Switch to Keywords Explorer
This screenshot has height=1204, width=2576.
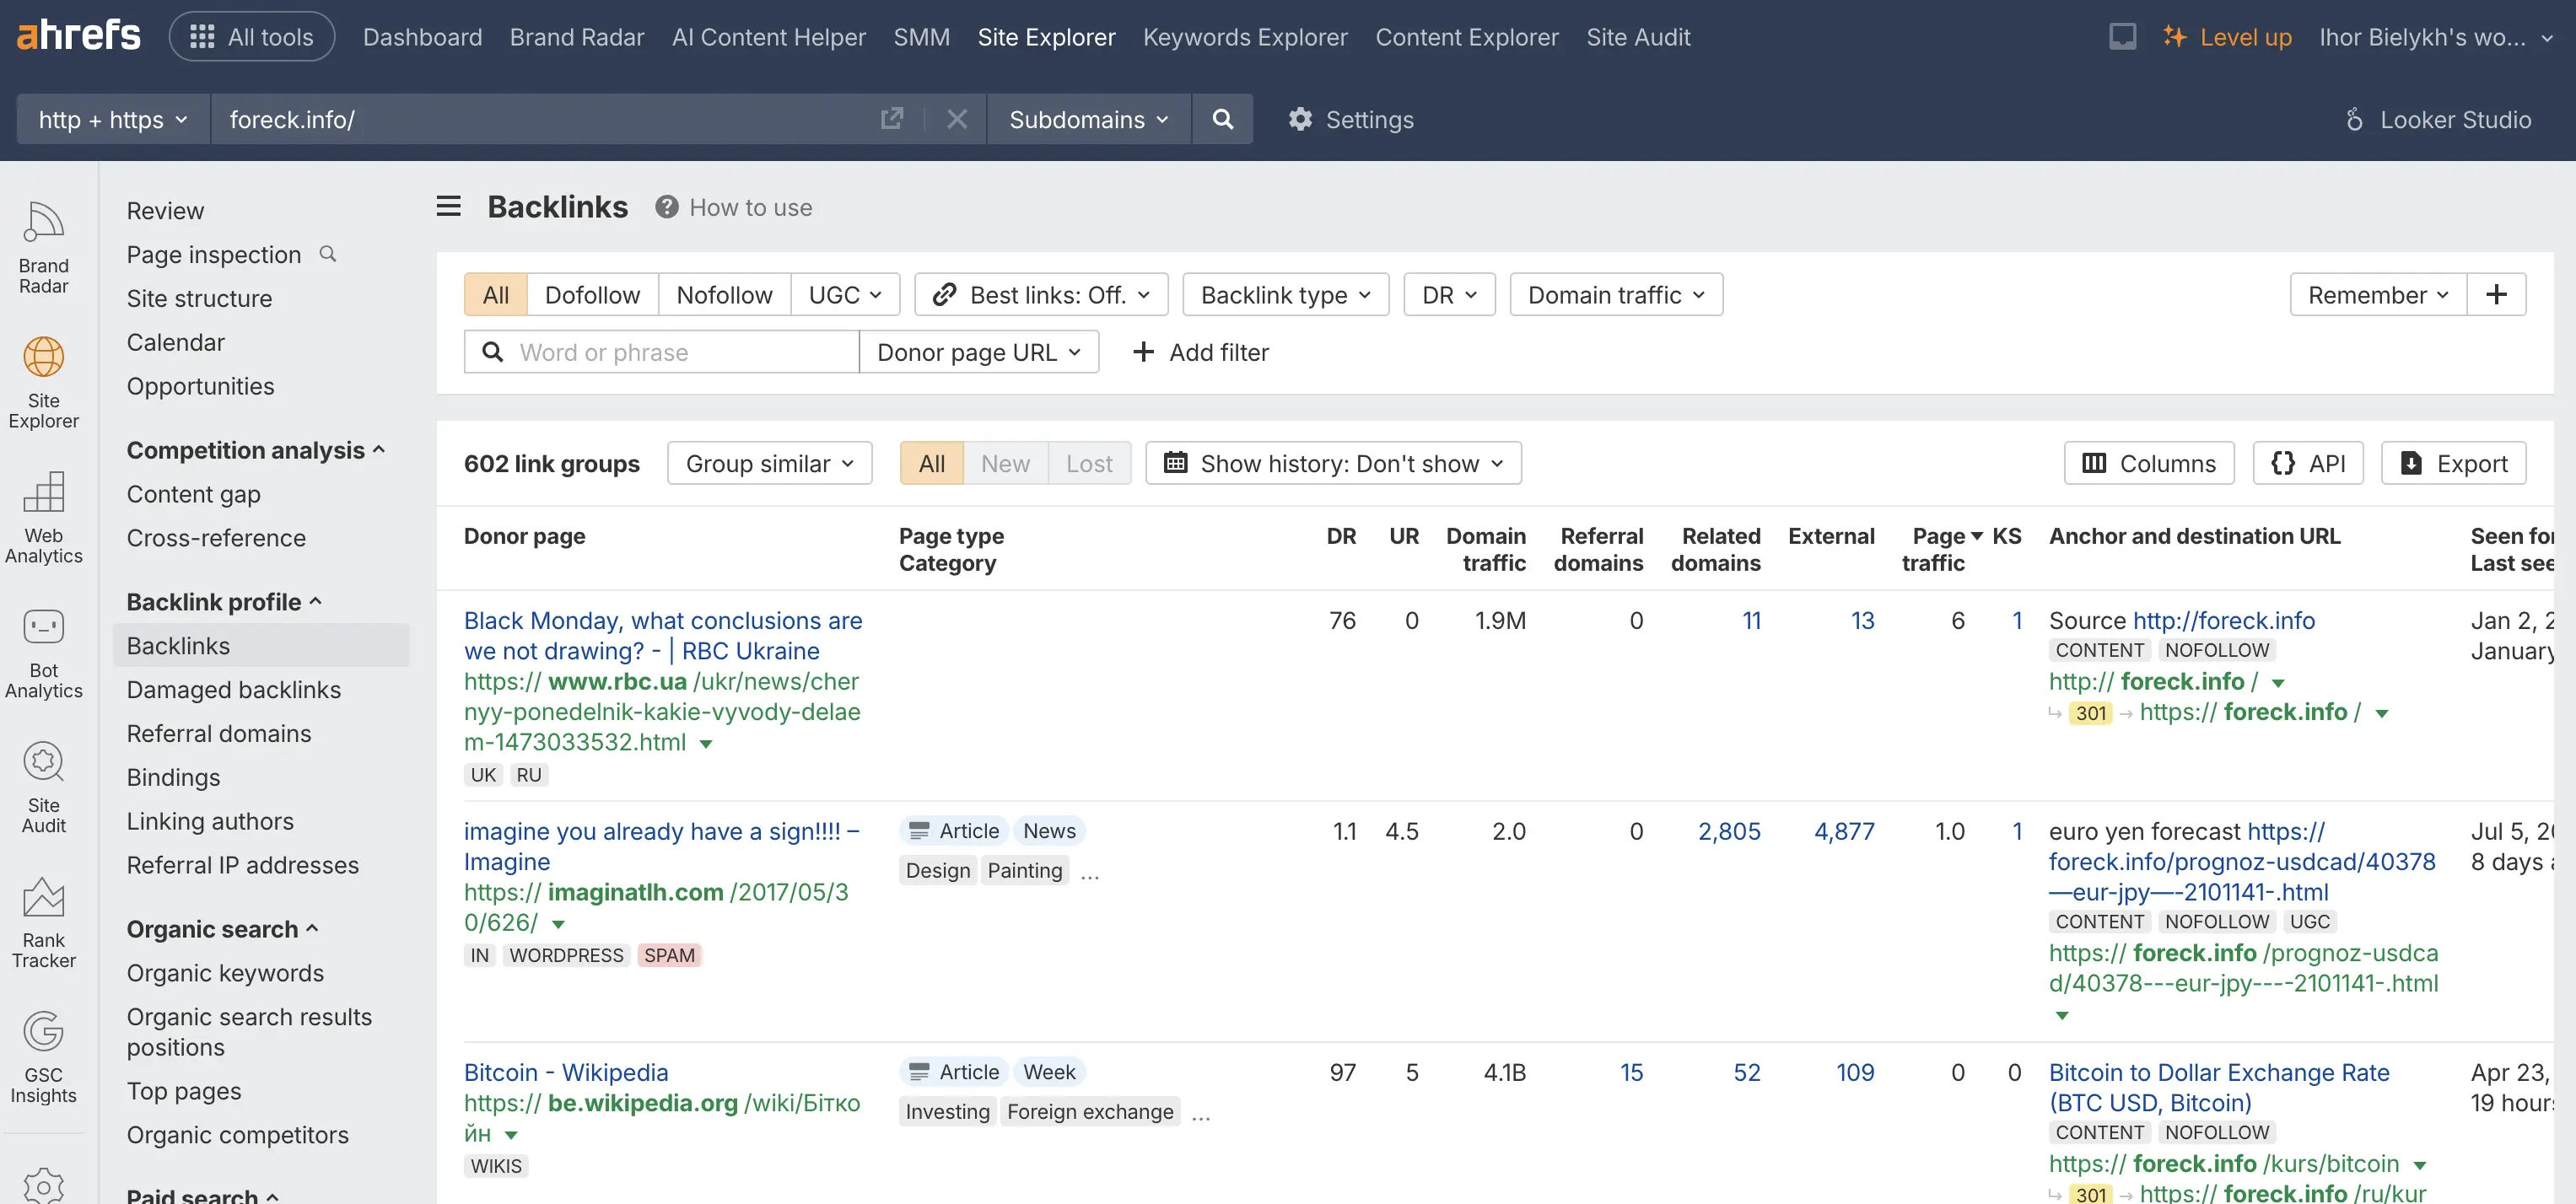tap(1245, 37)
